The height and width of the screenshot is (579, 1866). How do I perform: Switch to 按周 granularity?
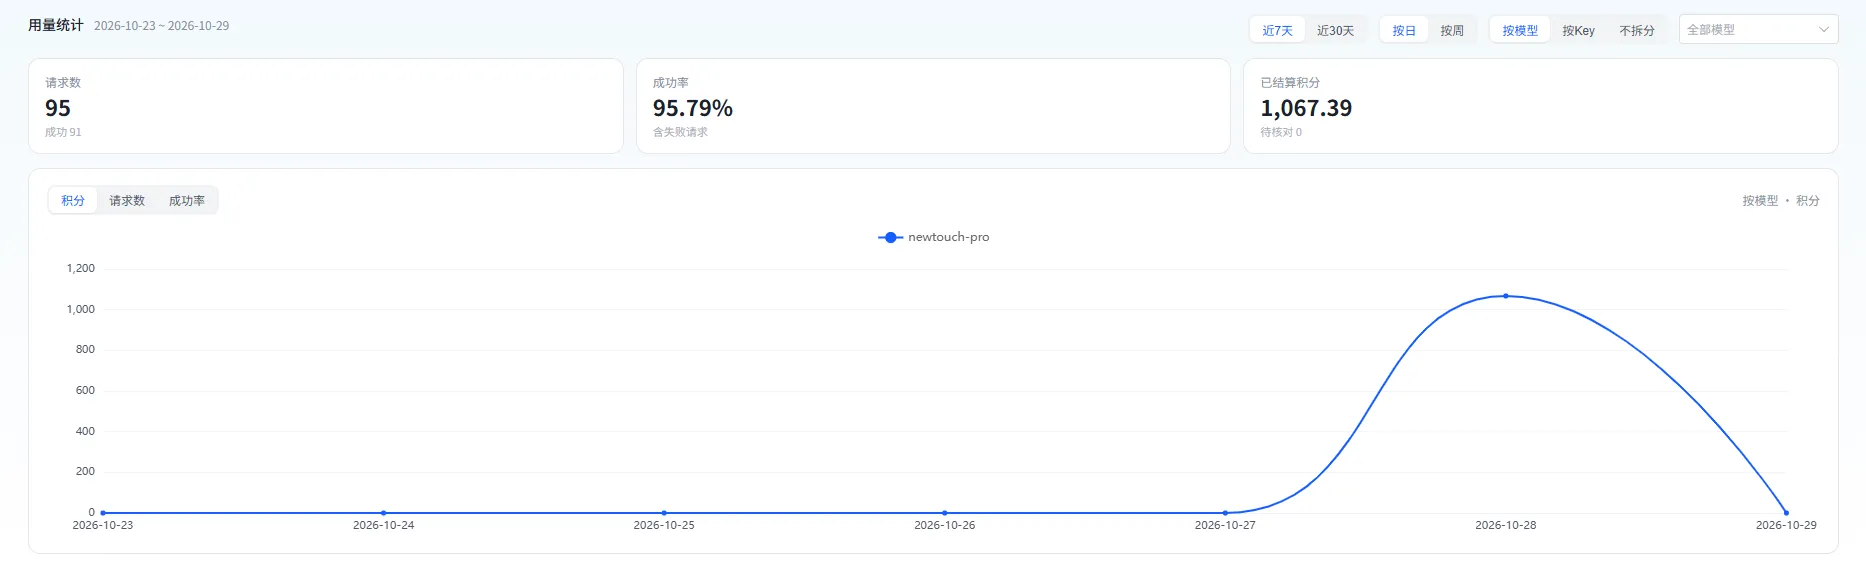(x=1452, y=31)
